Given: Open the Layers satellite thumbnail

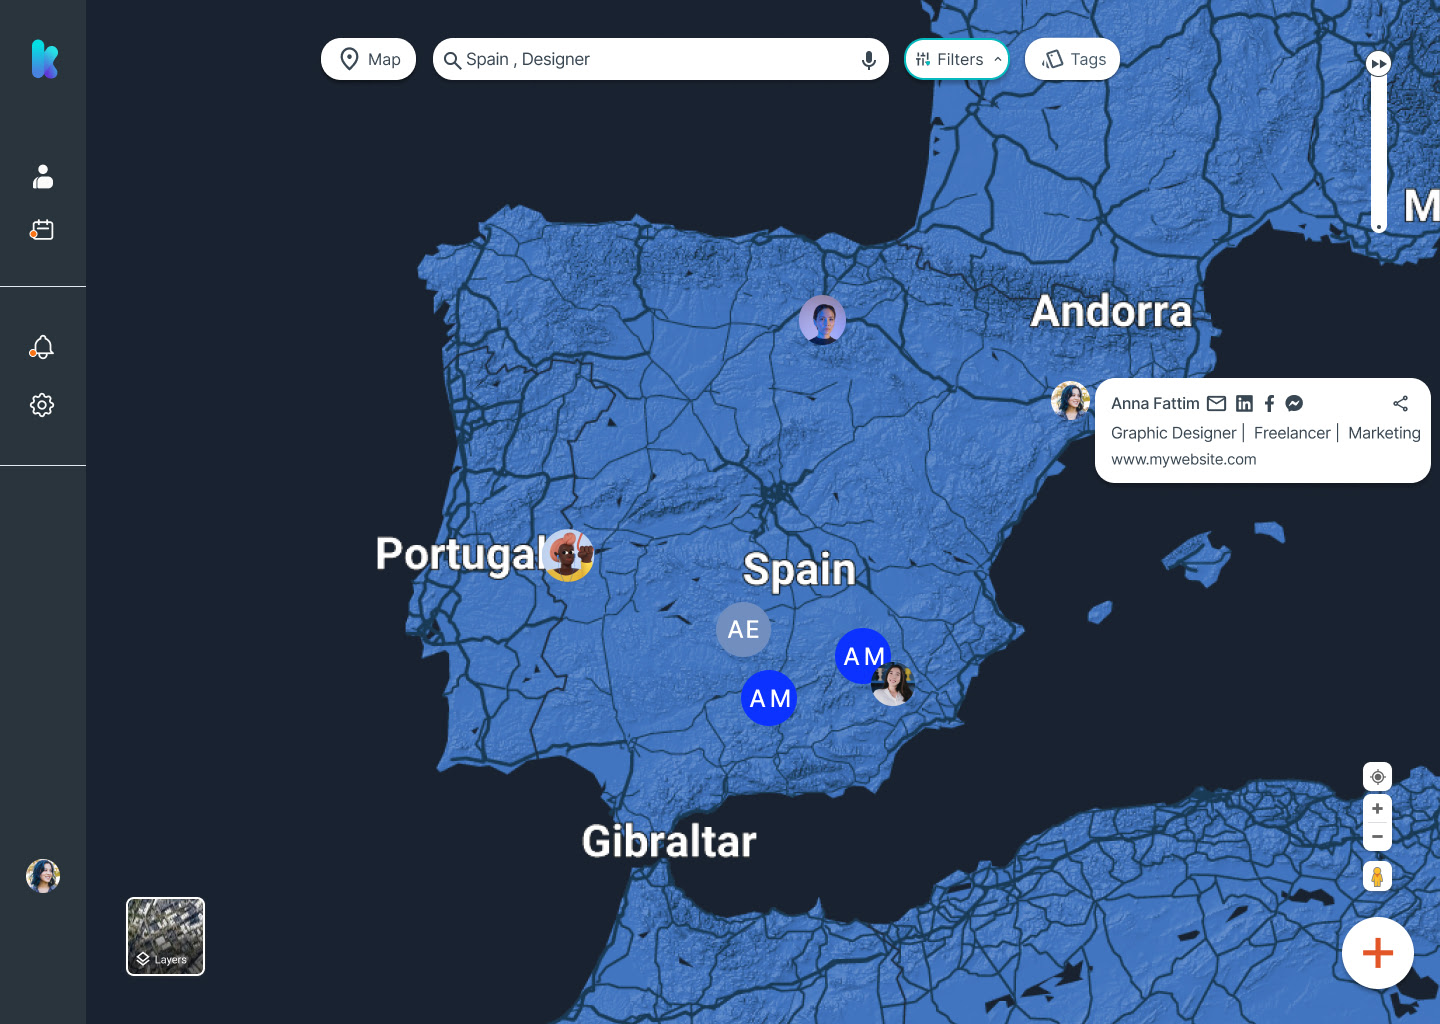Looking at the screenshot, I should pos(166,936).
